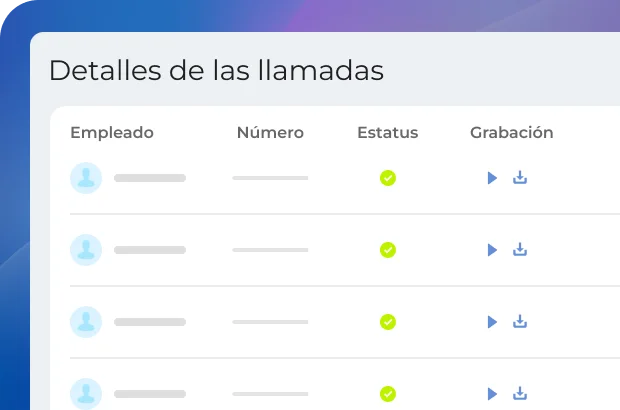Click the fourth row's green status checkmark
620x410 pixels.
[388, 394]
